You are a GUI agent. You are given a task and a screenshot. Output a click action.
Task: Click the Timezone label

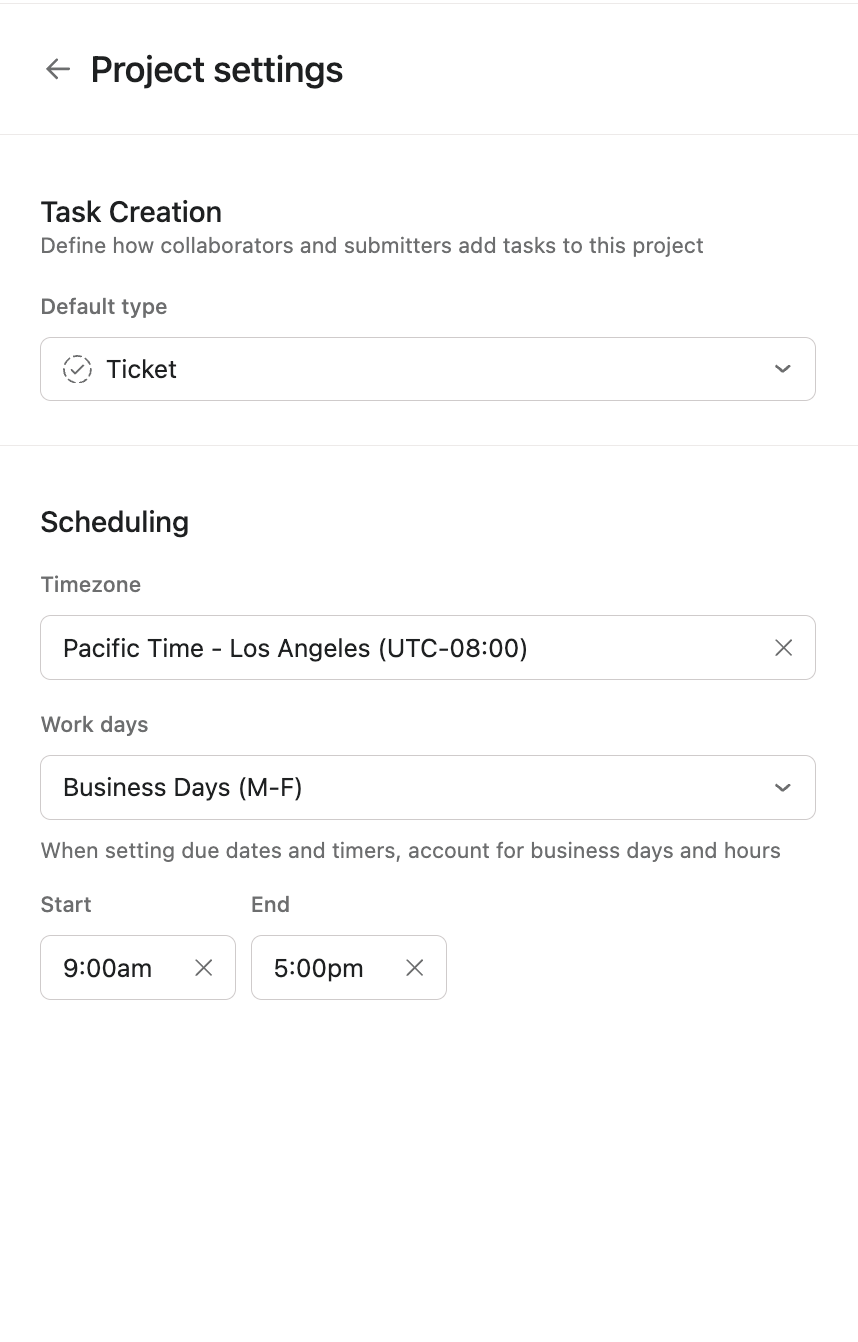[x=90, y=585]
